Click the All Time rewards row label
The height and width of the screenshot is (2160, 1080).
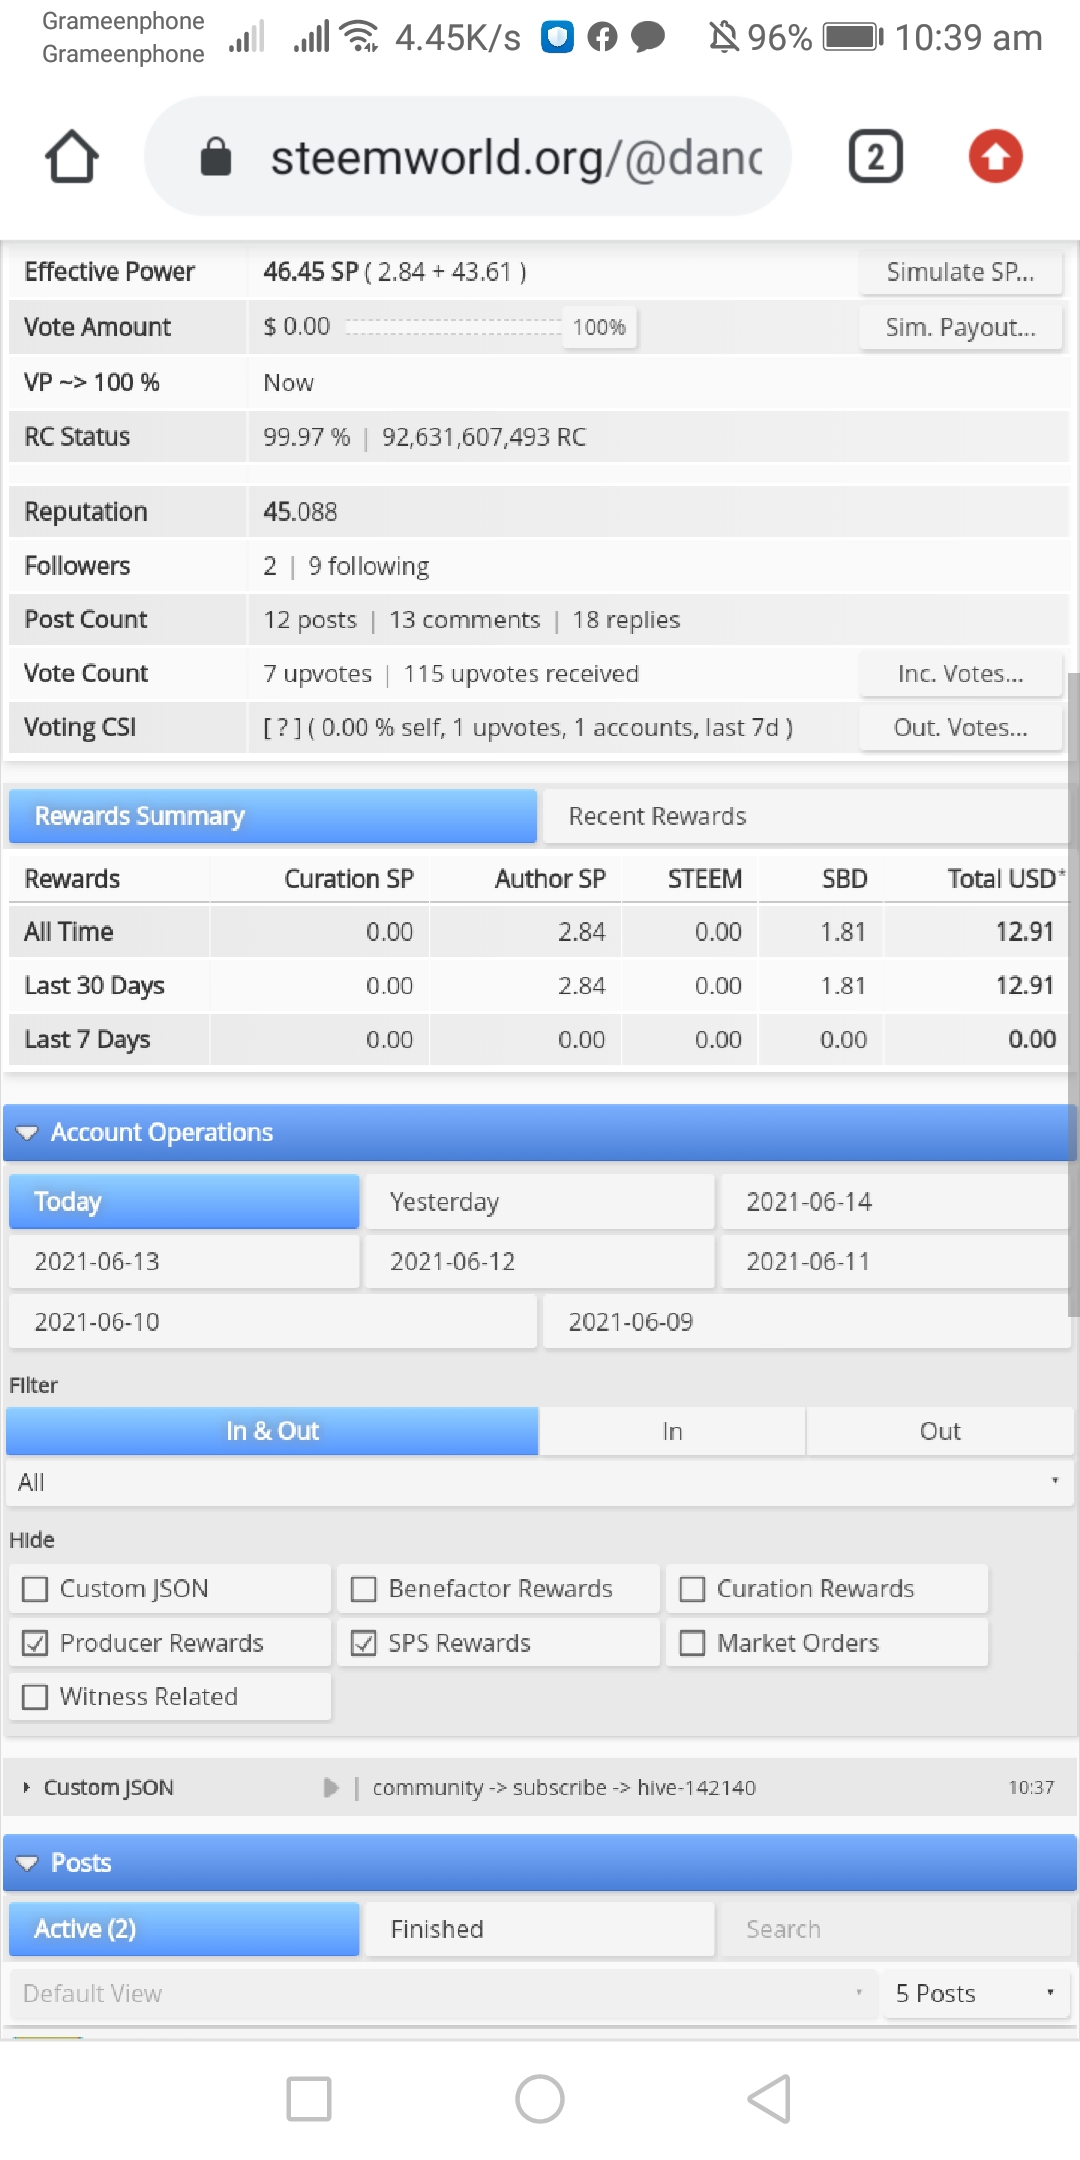point(68,932)
